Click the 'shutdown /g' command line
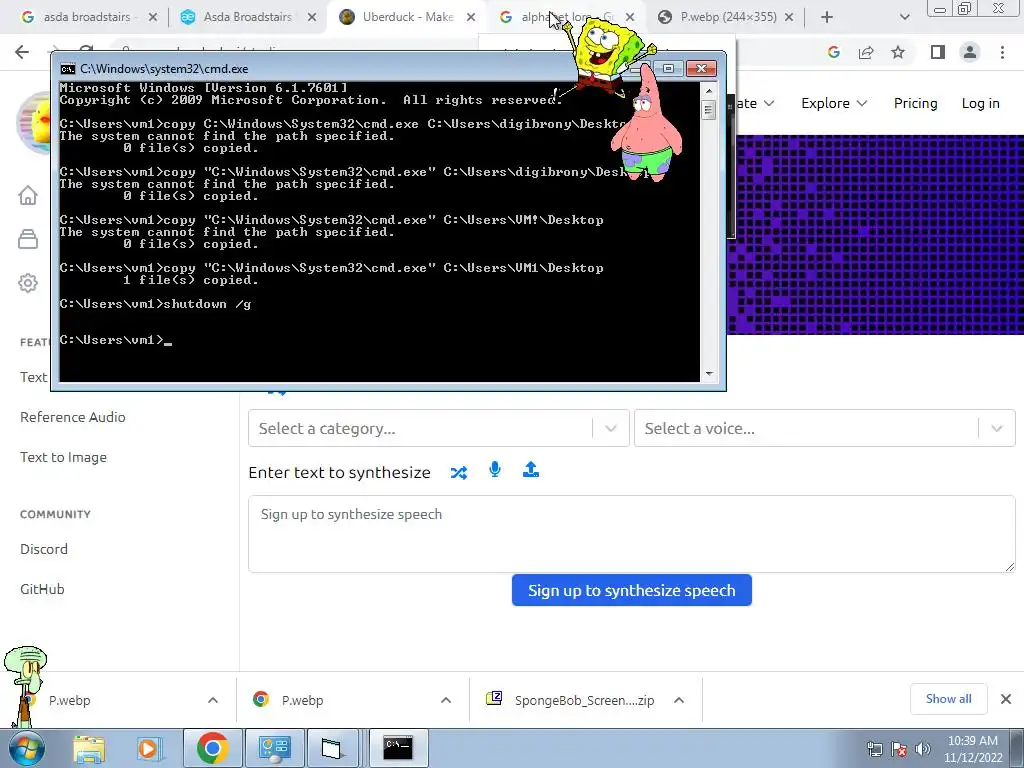Screen dimensions: 1024x768 155,304
